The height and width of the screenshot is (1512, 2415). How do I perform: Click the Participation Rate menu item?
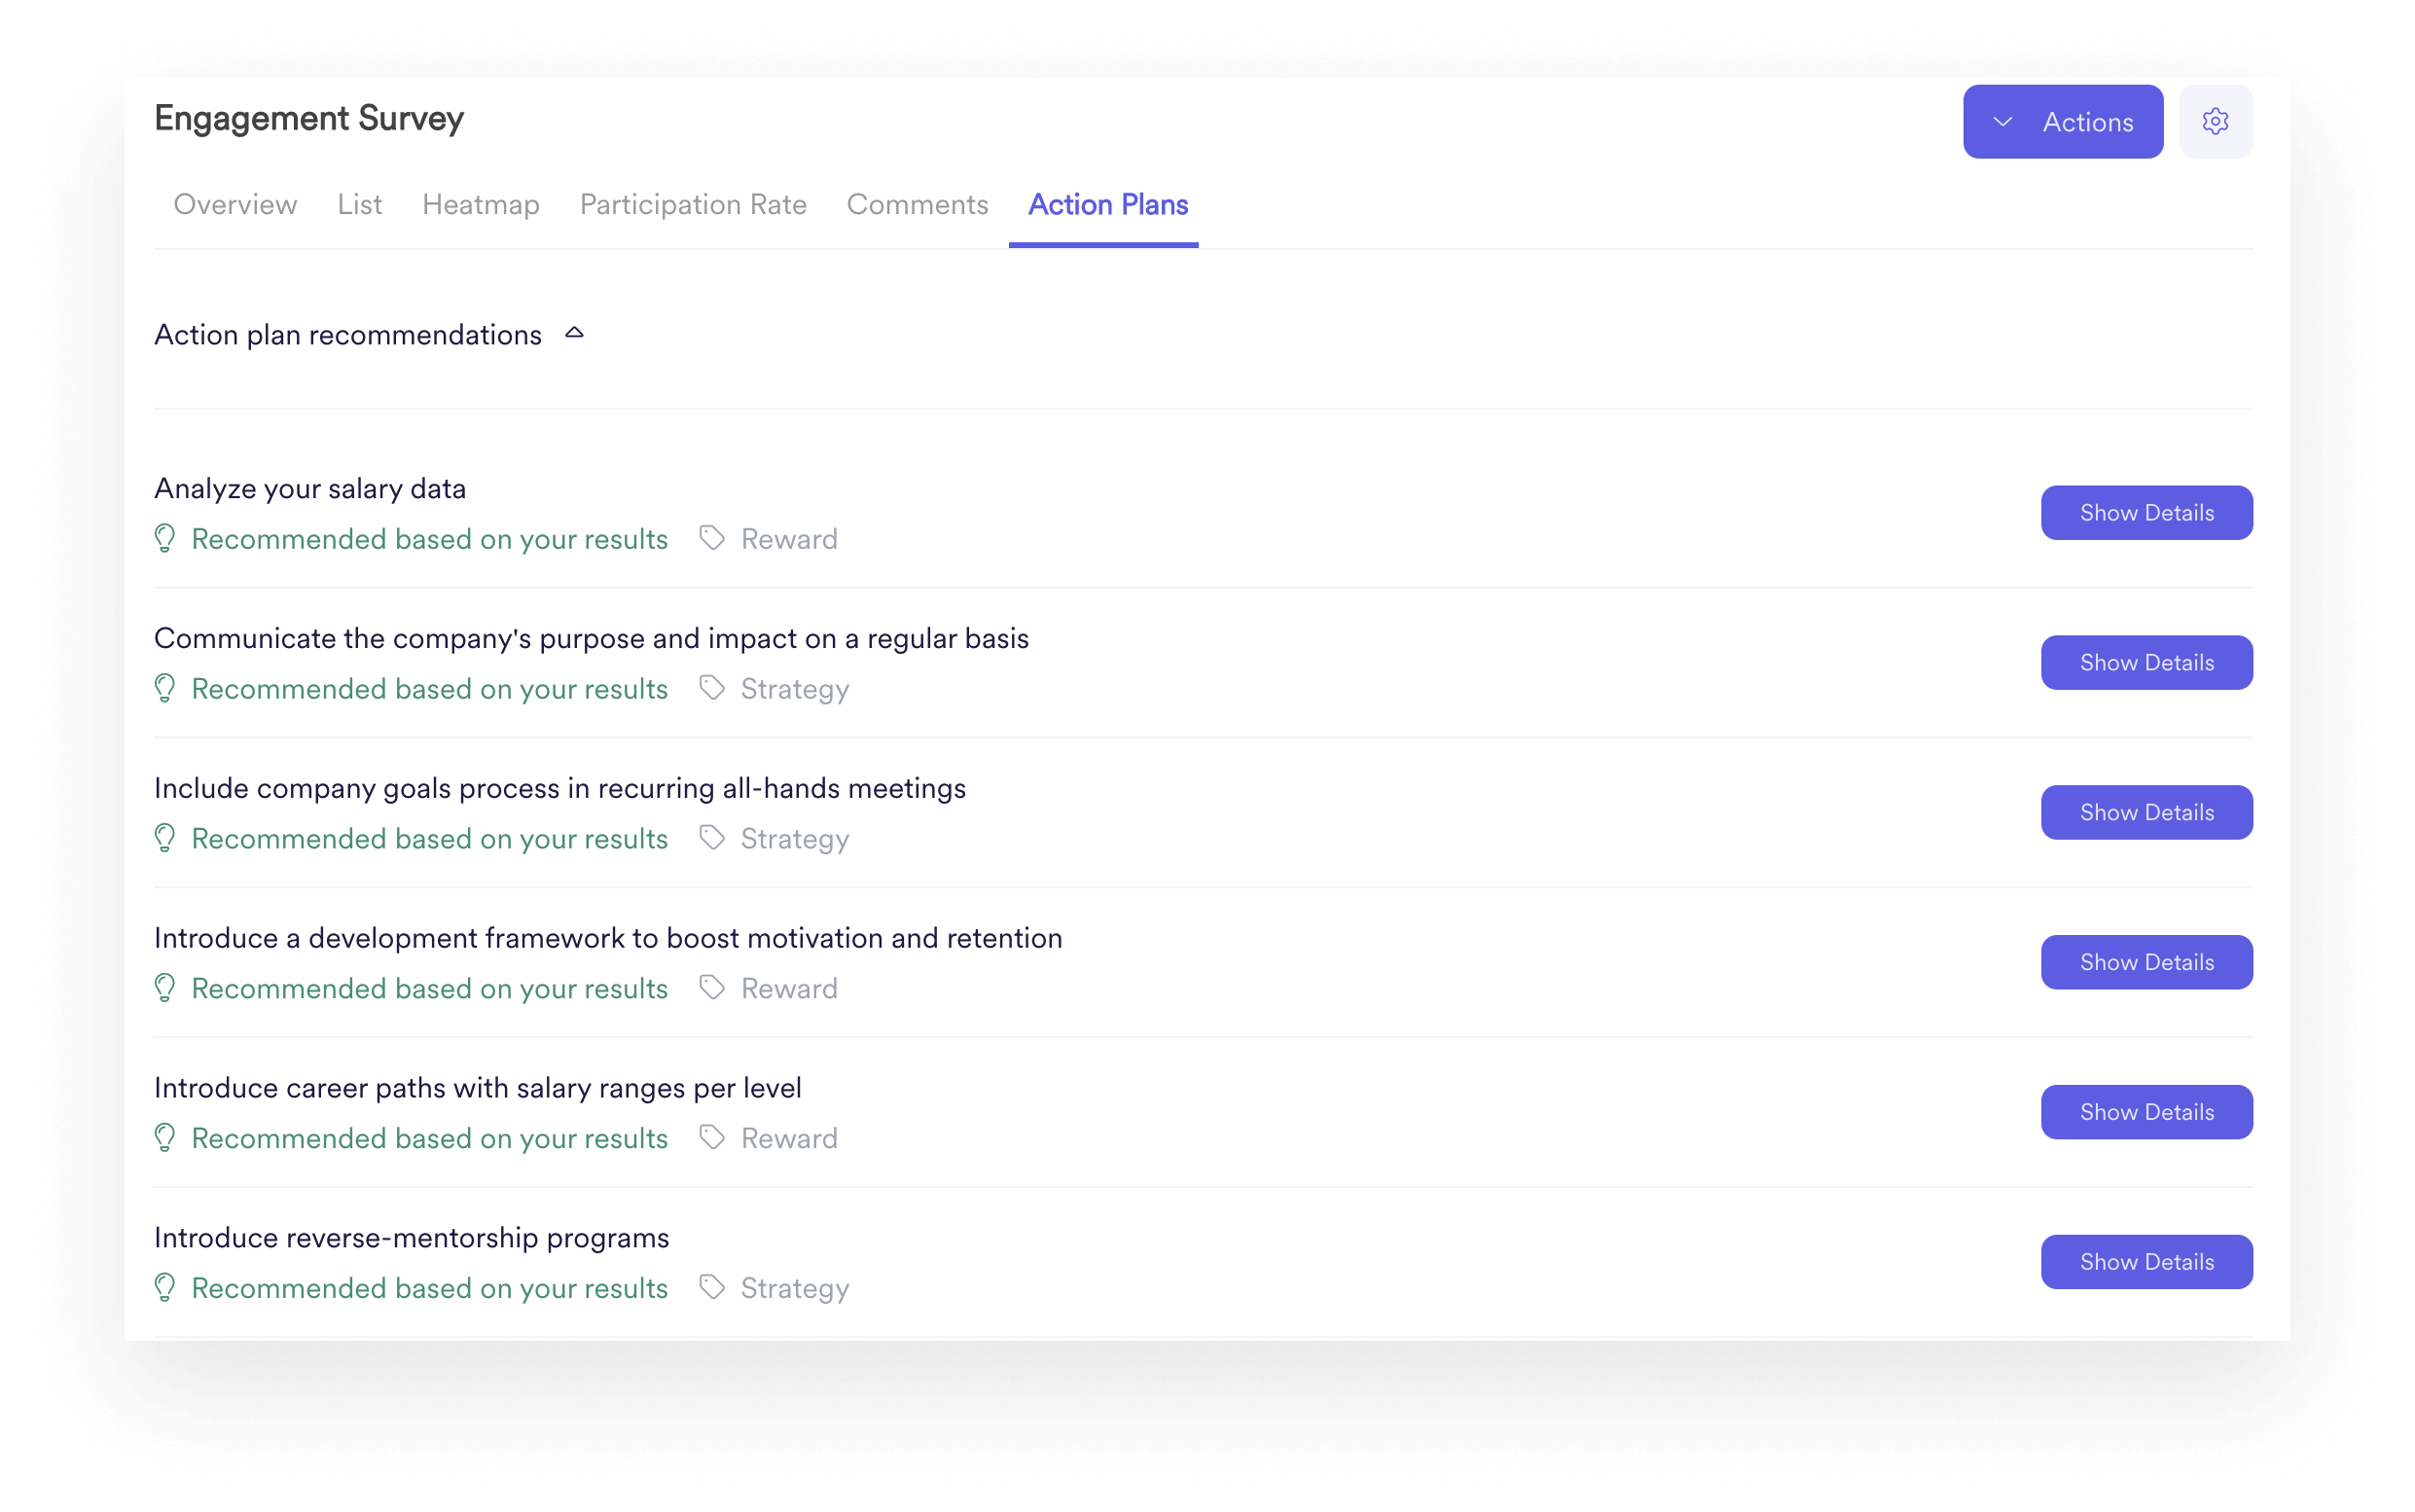[x=693, y=203]
